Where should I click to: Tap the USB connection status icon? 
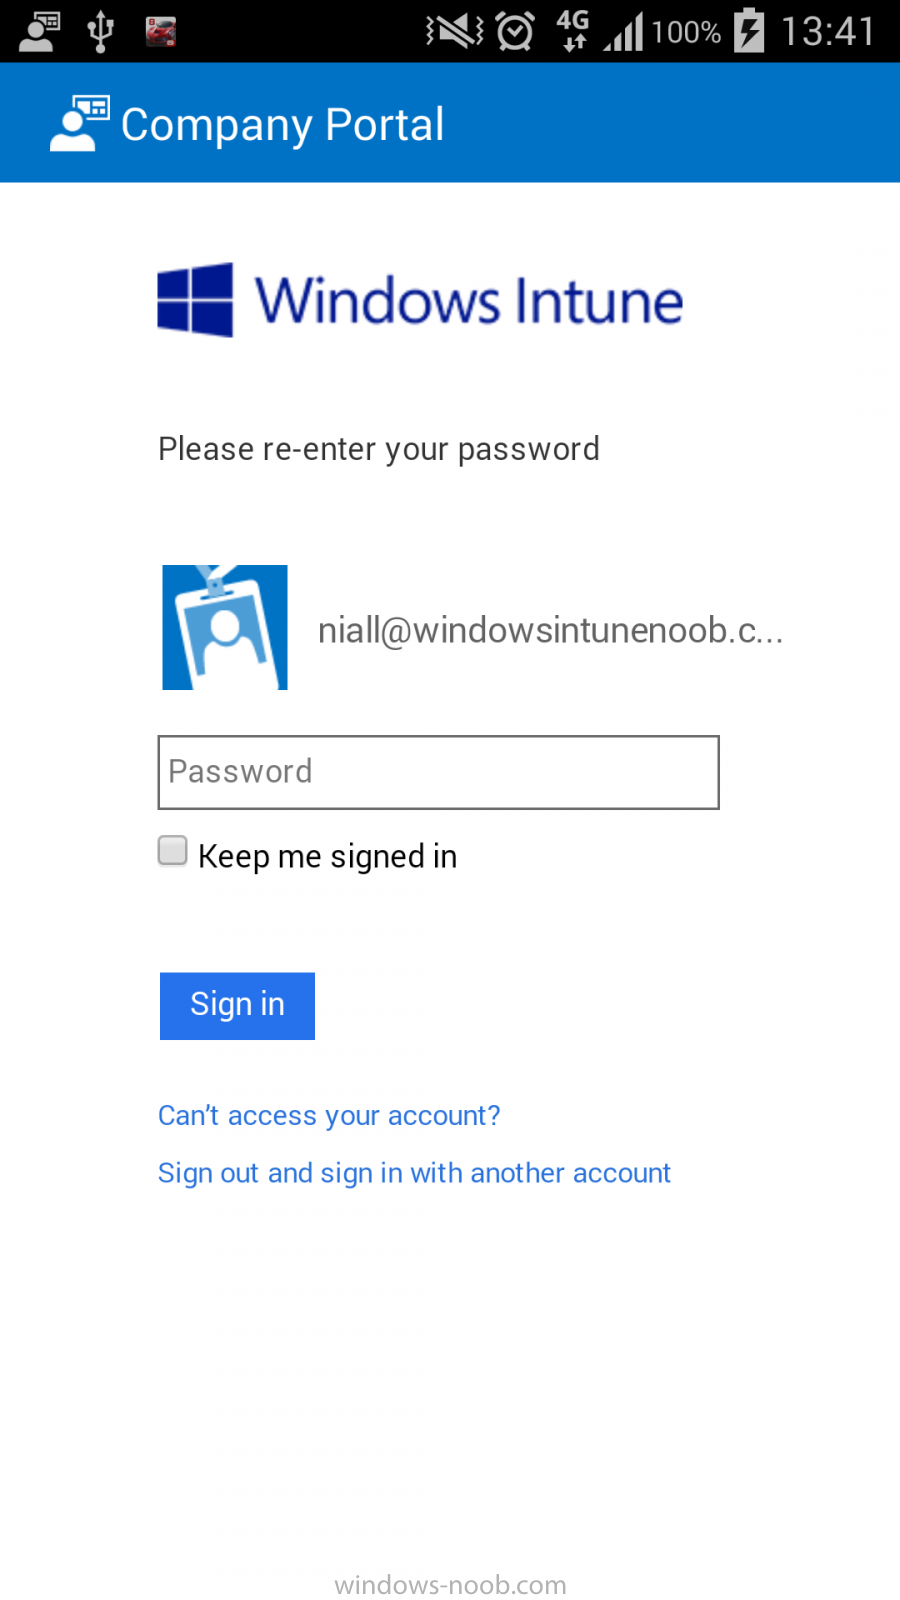pyautogui.click(x=100, y=31)
